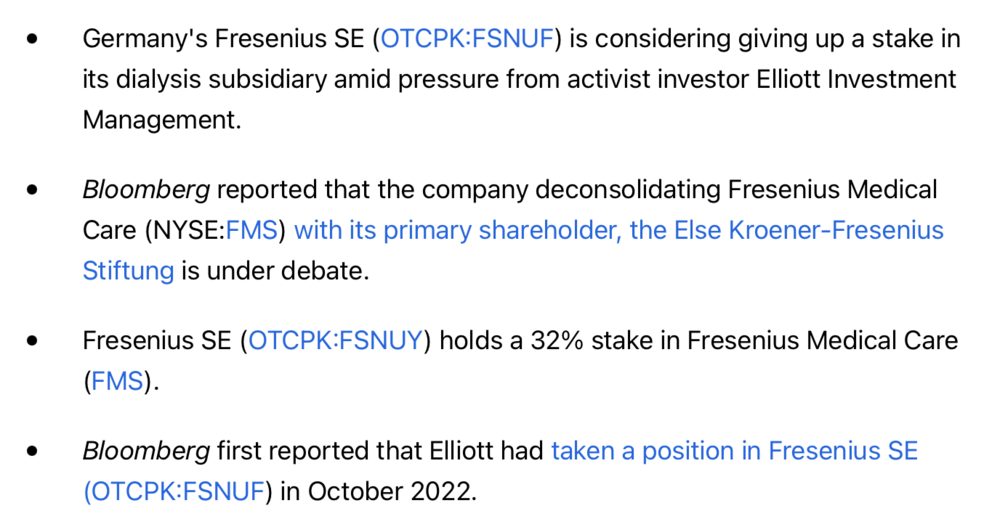Click the bullet before "Bloomberg reported that"
This screenshot has width=1000, height=519.
tap(36, 190)
